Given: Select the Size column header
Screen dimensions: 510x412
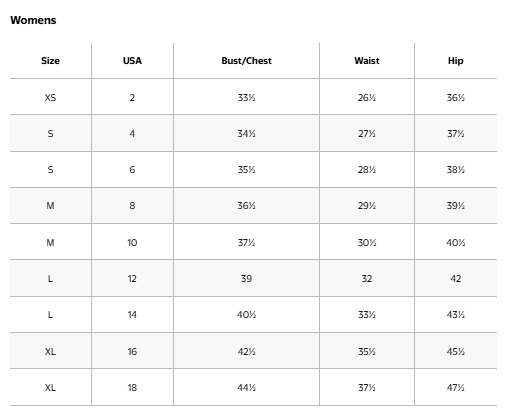Looking at the screenshot, I should 50,61.
